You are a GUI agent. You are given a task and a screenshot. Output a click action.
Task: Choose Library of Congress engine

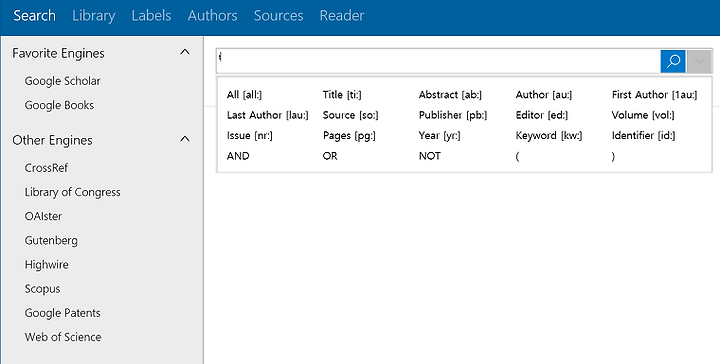tap(73, 192)
